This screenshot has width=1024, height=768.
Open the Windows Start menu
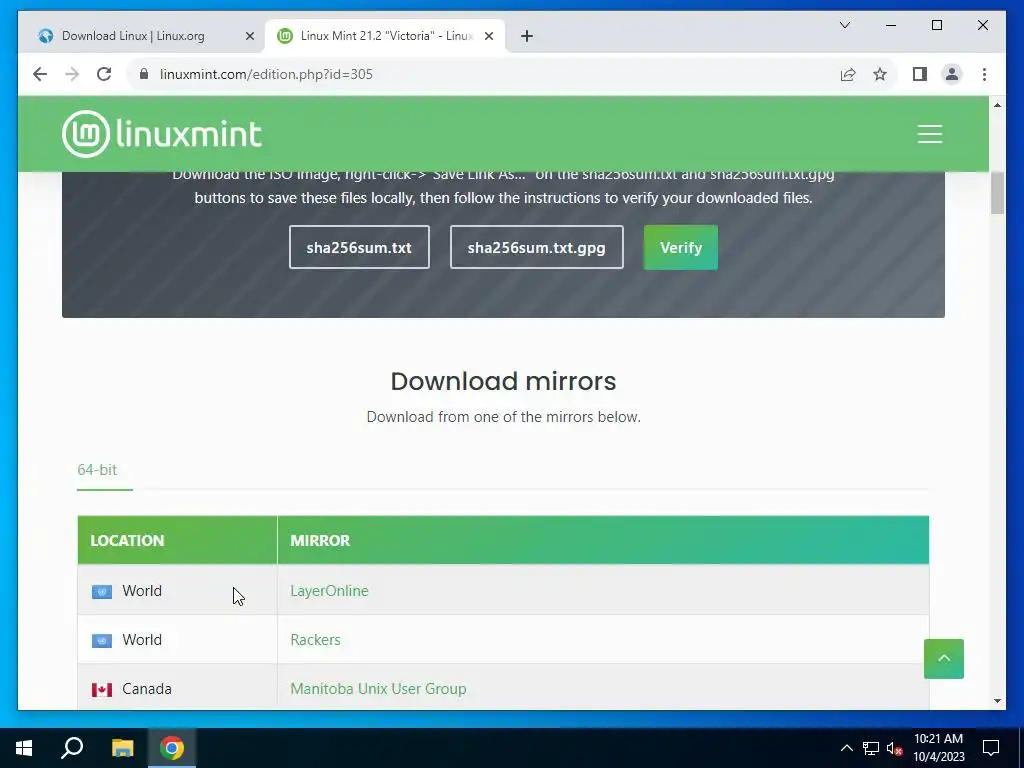tap(24, 748)
